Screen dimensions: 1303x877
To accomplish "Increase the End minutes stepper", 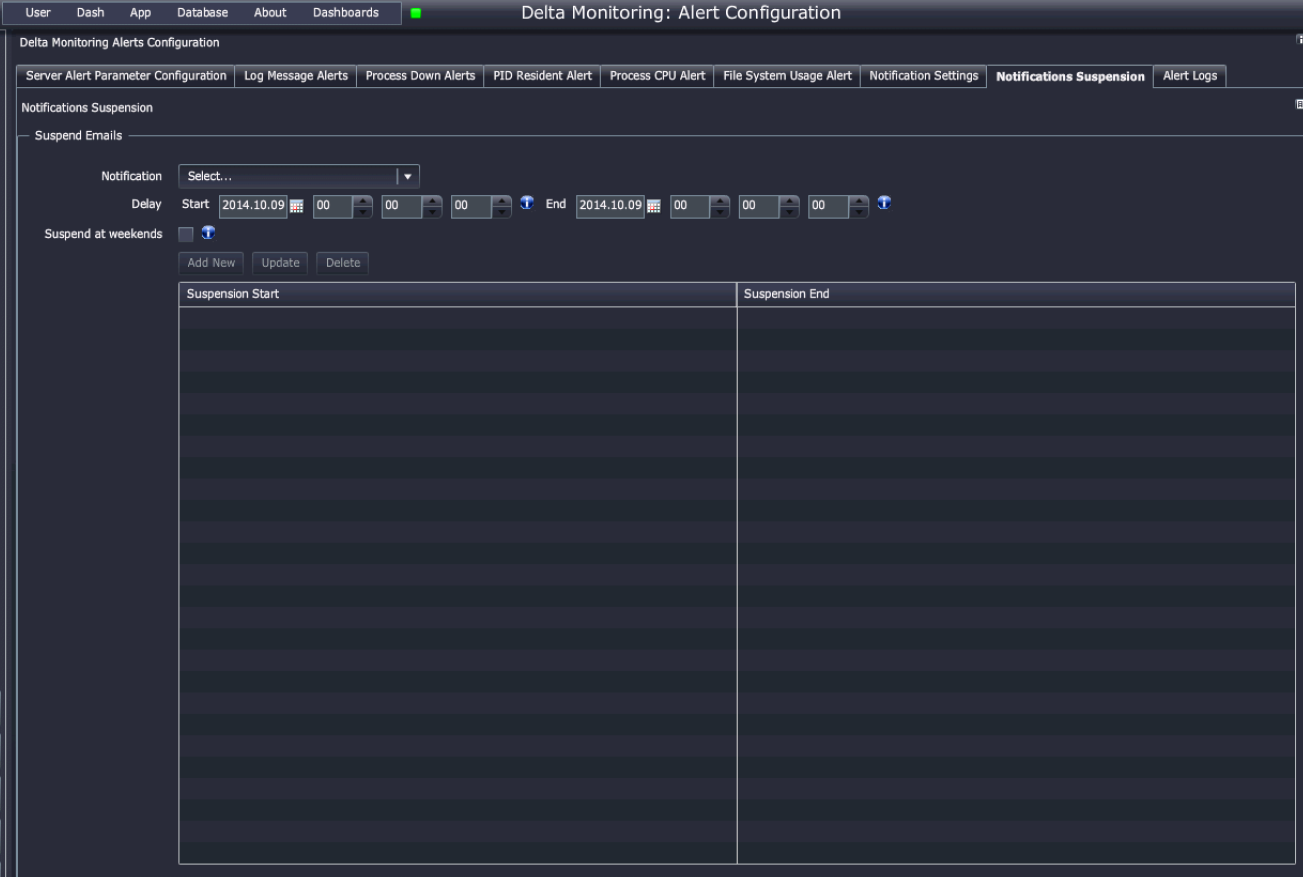I will [790, 201].
